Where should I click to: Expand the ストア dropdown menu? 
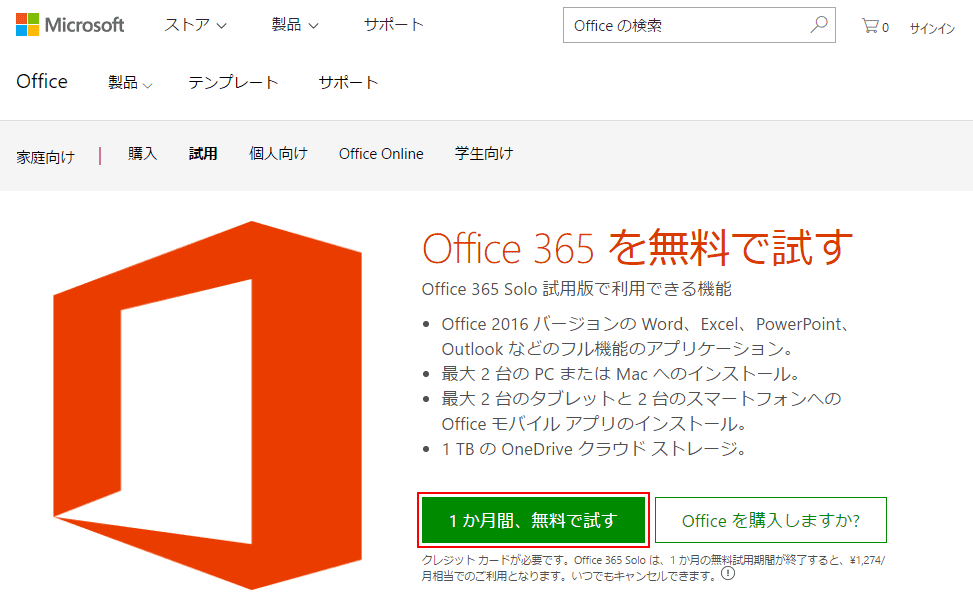coord(195,25)
